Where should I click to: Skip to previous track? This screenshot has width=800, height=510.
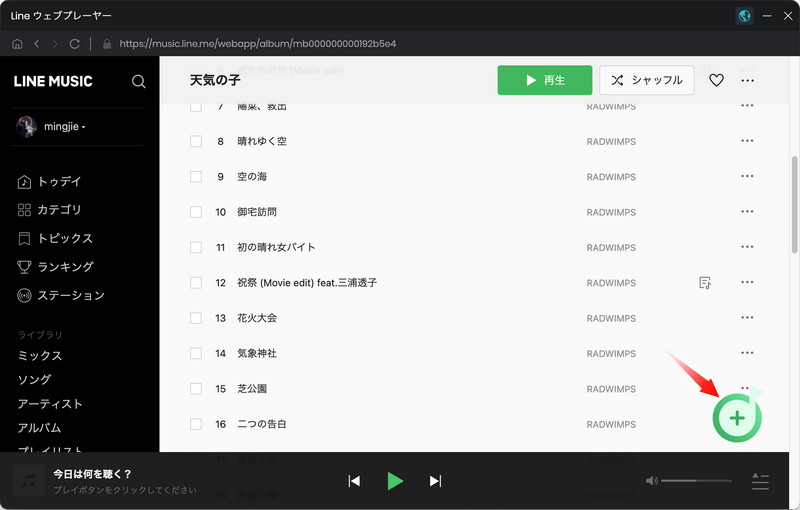pos(354,481)
